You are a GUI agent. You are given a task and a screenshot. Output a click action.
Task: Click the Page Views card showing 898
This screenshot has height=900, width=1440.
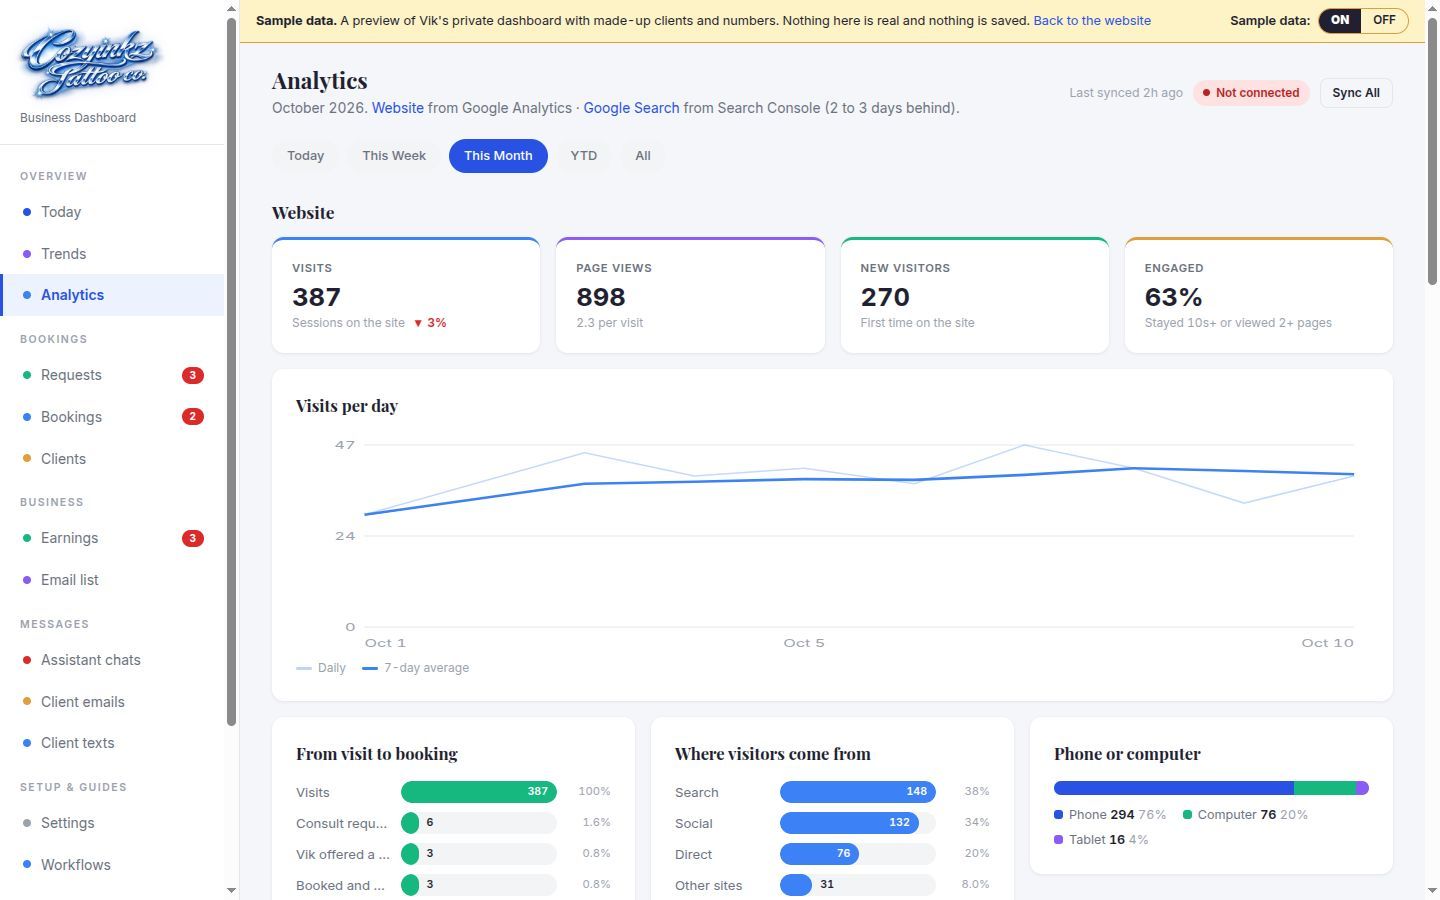coord(690,295)
